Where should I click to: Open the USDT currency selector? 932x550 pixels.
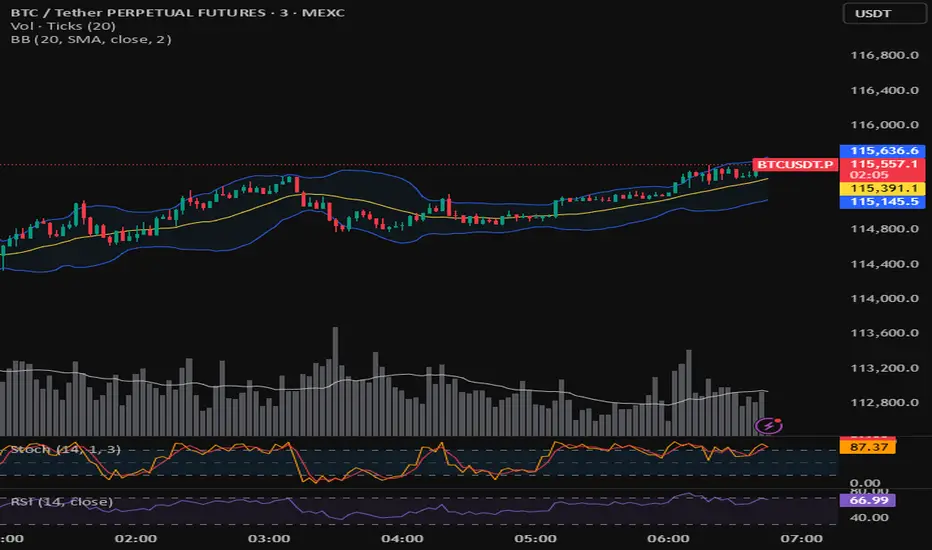coord(884,13)
